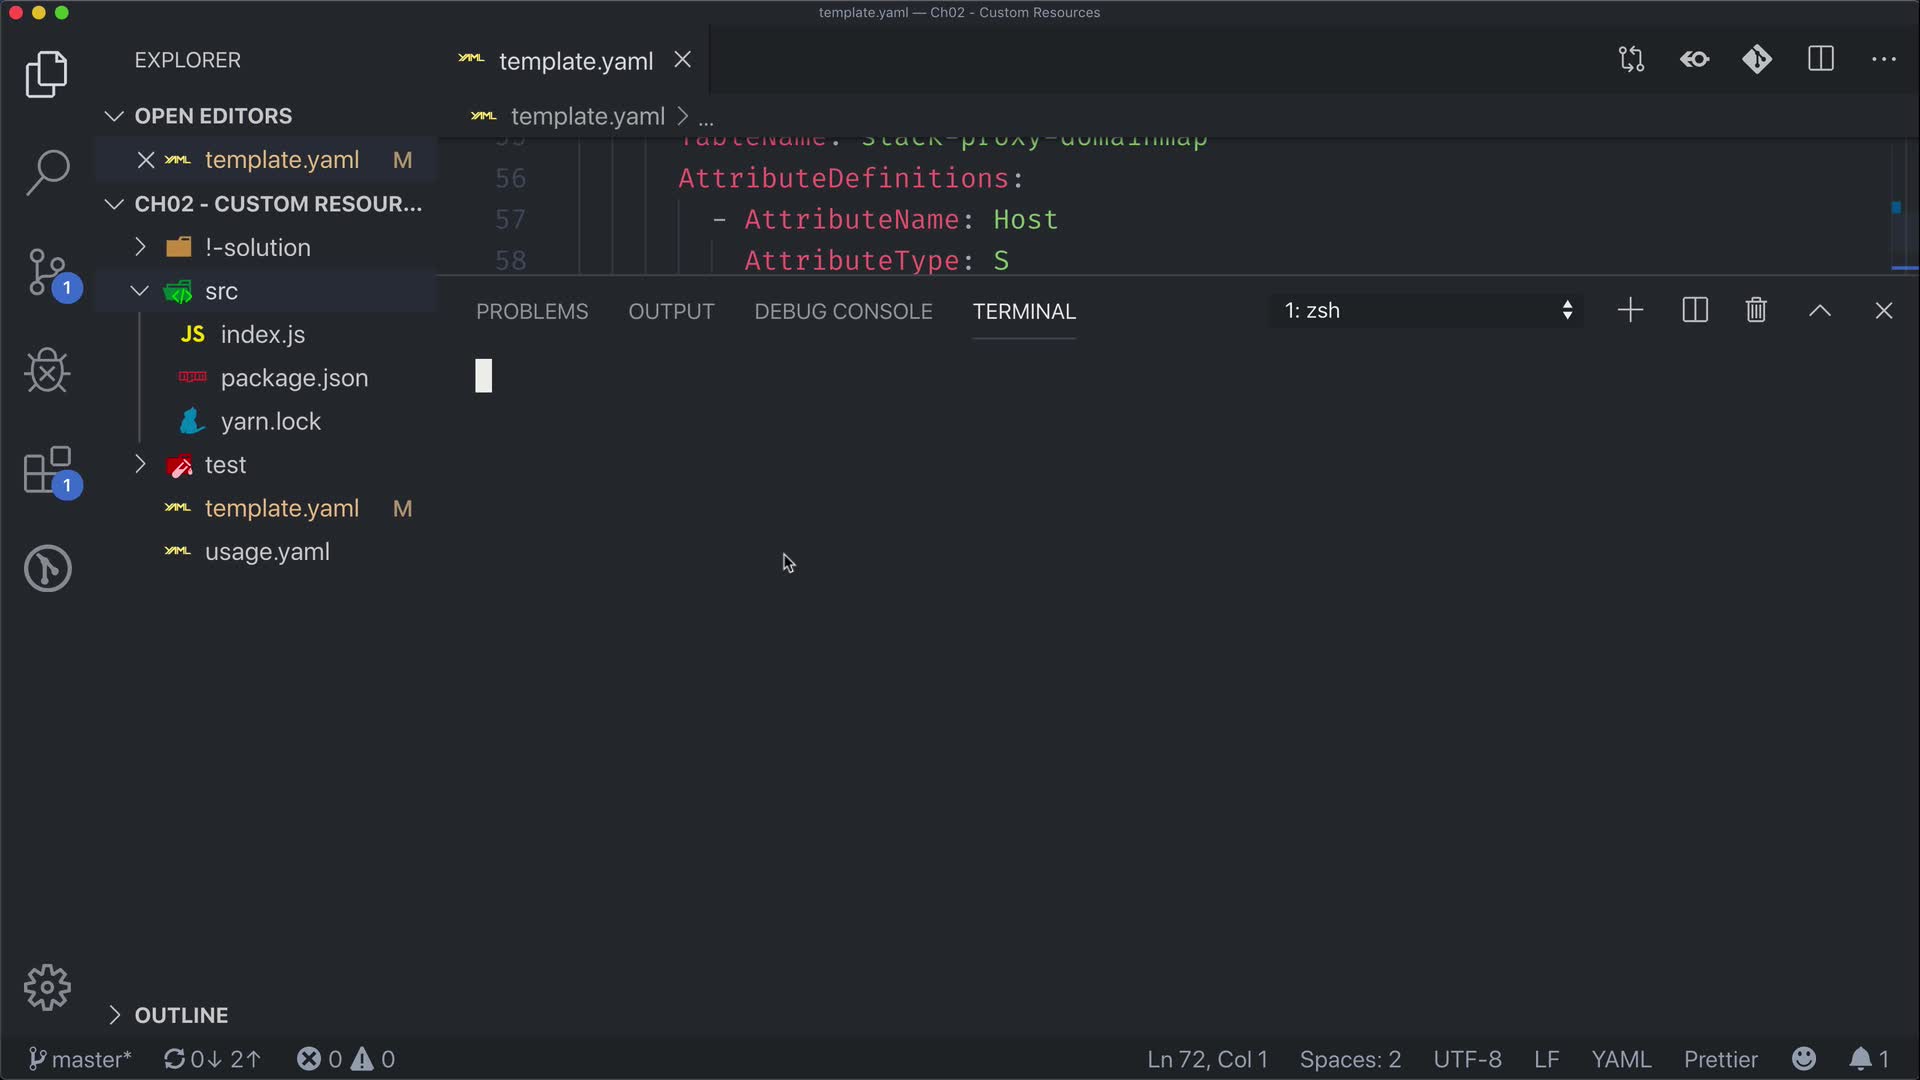Open the zsh terminal selector dropdown

click(1427, 311)
